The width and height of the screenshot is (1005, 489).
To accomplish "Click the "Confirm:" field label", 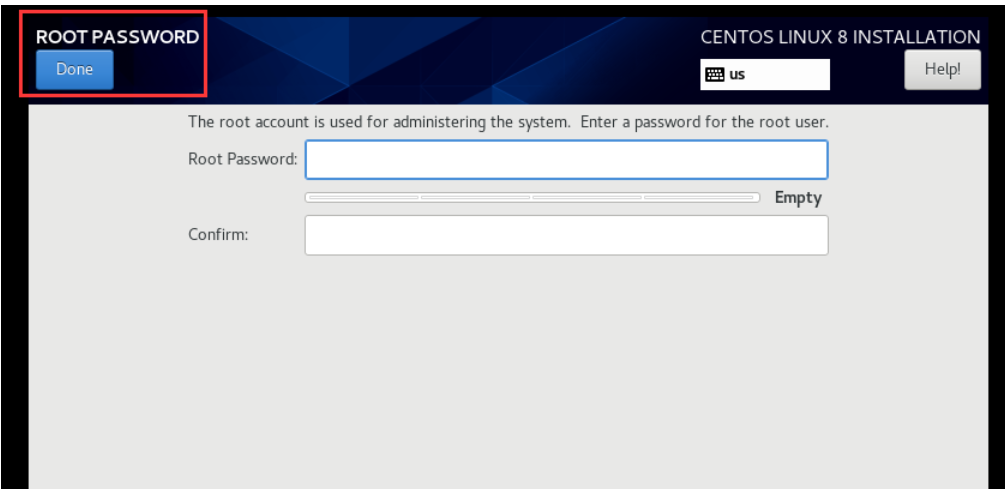I will pyautogui.click(x=218, y=235).
